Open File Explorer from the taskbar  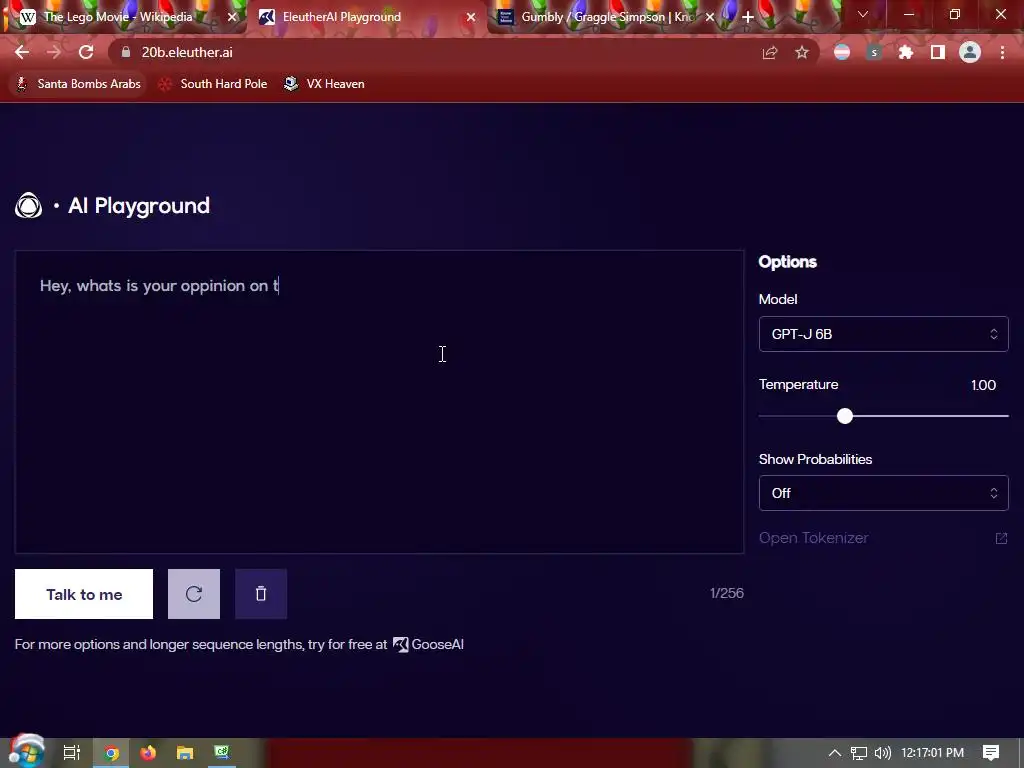(x=185, y=753)
